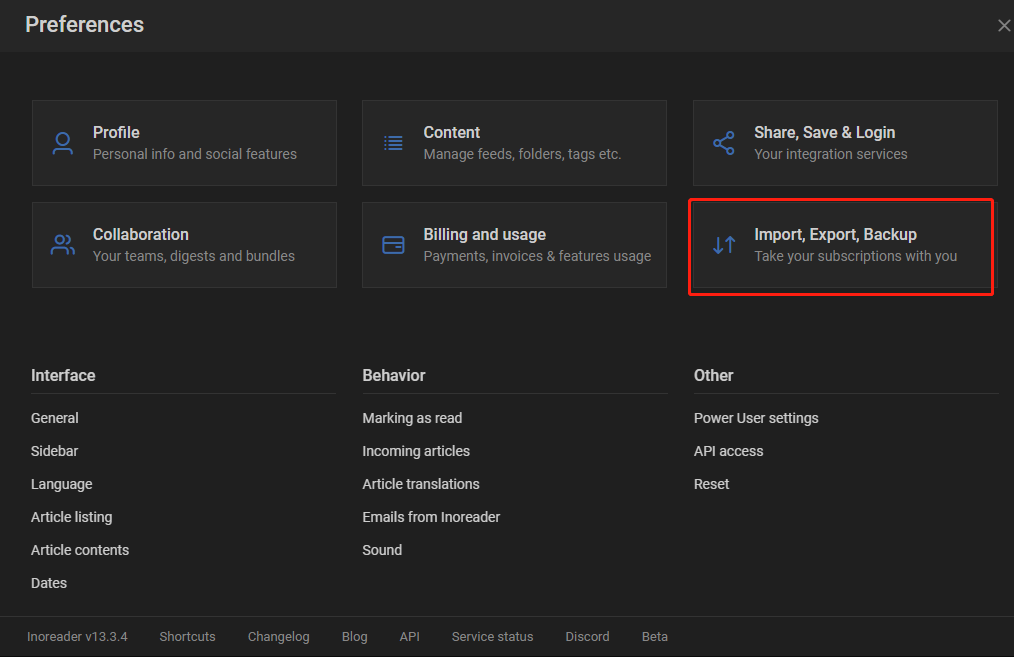Open API access settings
1014x657 pixels.
click(x=728, y=451)
